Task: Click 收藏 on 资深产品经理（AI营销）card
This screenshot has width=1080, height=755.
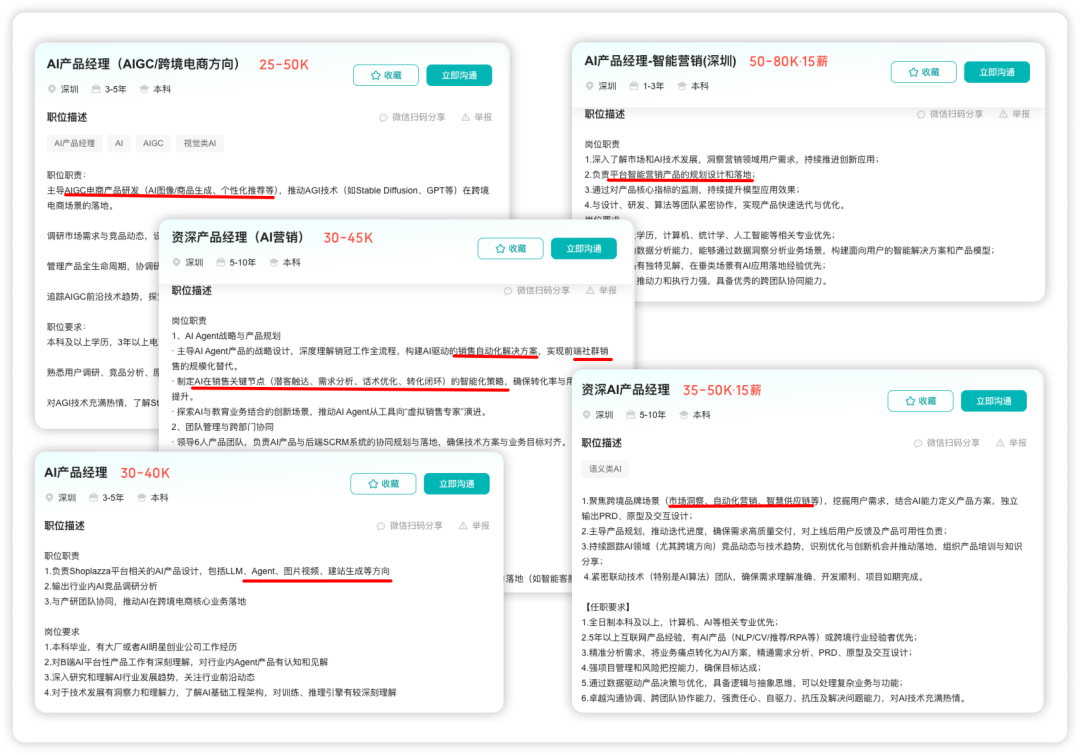Action: pyautogui.click(x=510, y=249)
